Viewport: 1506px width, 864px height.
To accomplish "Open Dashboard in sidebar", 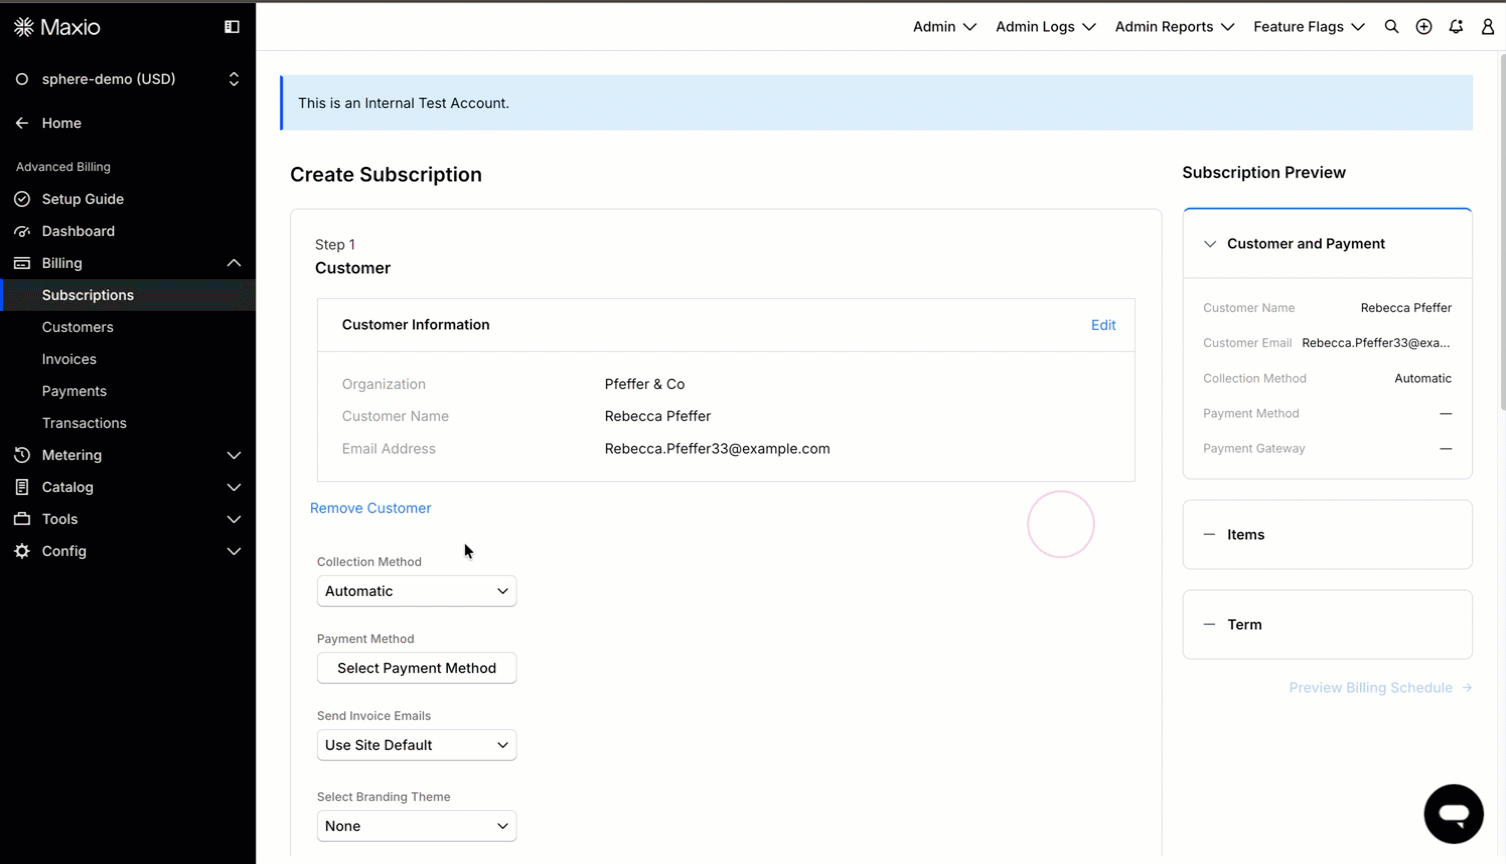I will [x=78, y=231].
